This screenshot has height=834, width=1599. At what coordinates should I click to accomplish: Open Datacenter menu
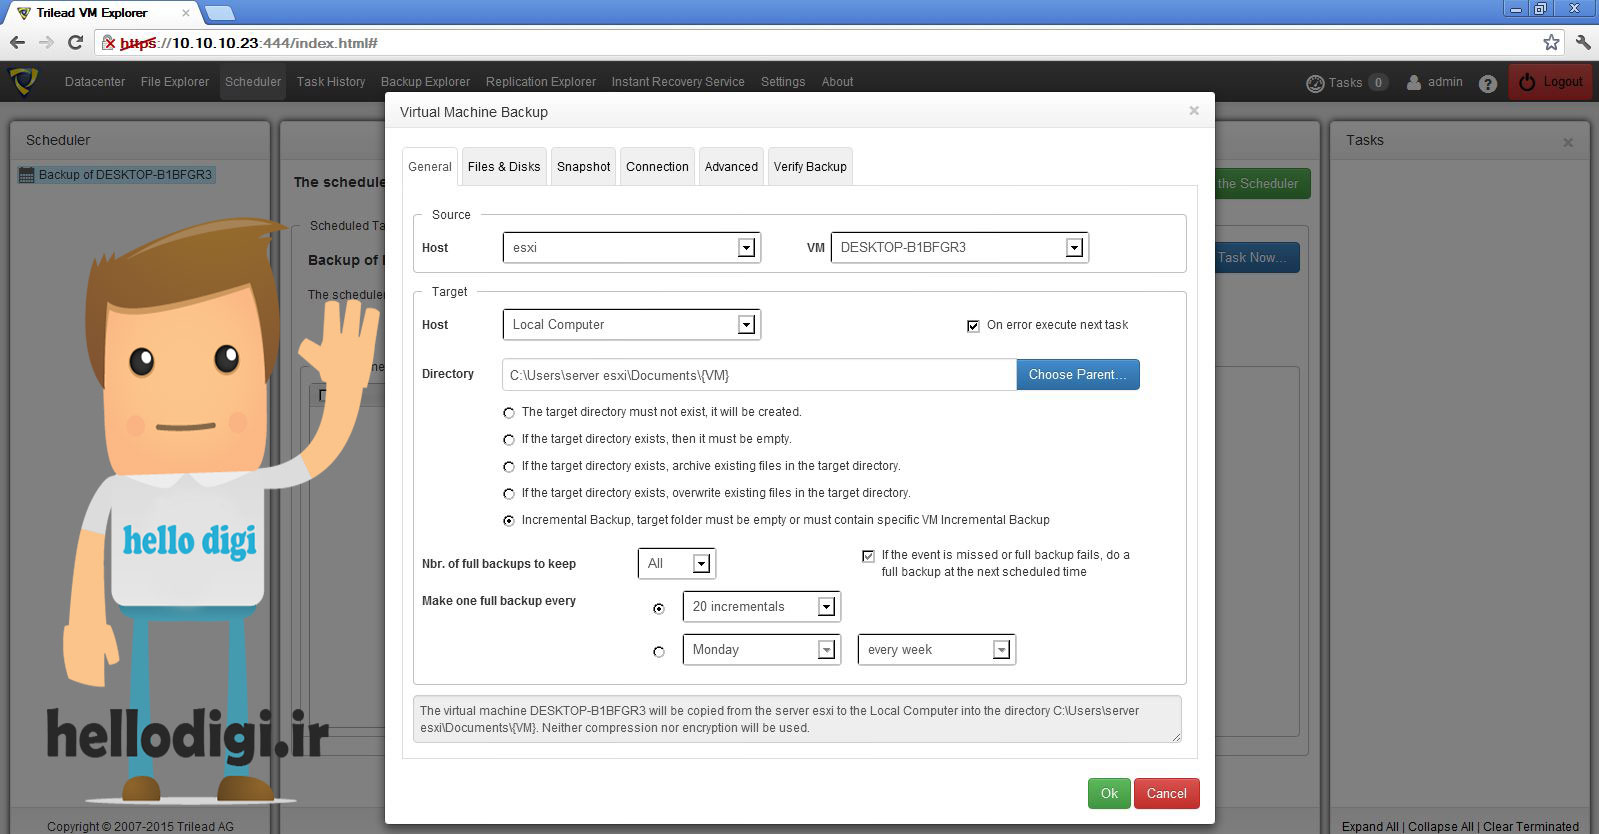coord(95,82)
